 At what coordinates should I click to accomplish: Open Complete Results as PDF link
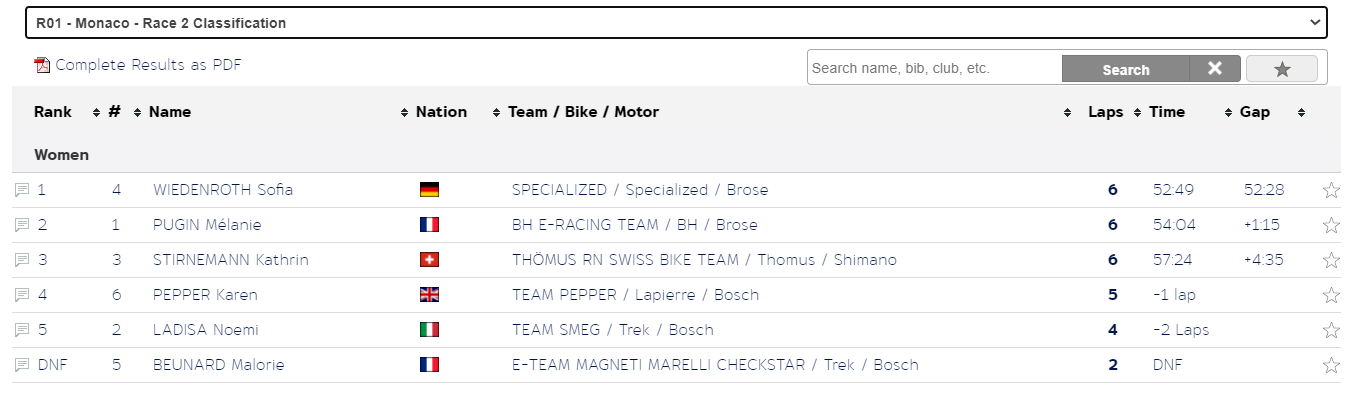148,65
